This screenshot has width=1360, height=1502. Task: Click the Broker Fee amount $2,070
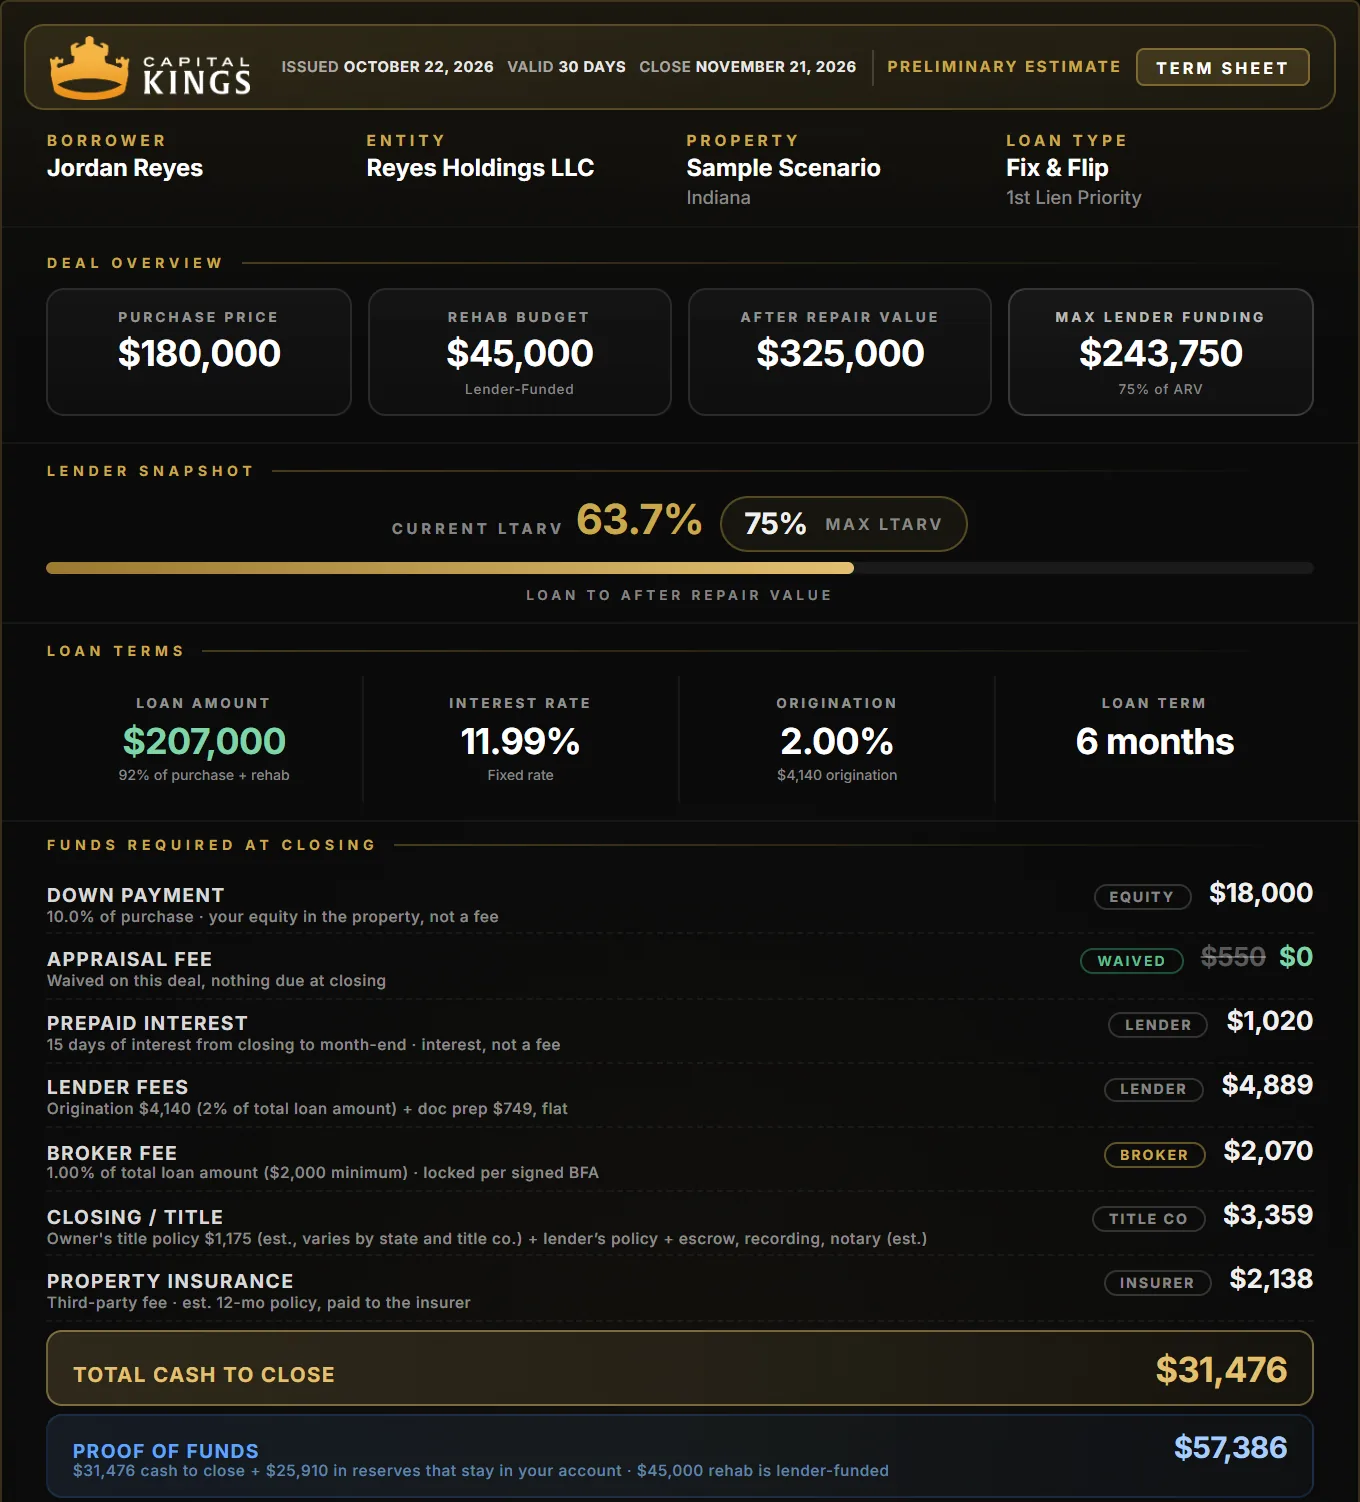pyautogui.click(x=1268, y=1151)
